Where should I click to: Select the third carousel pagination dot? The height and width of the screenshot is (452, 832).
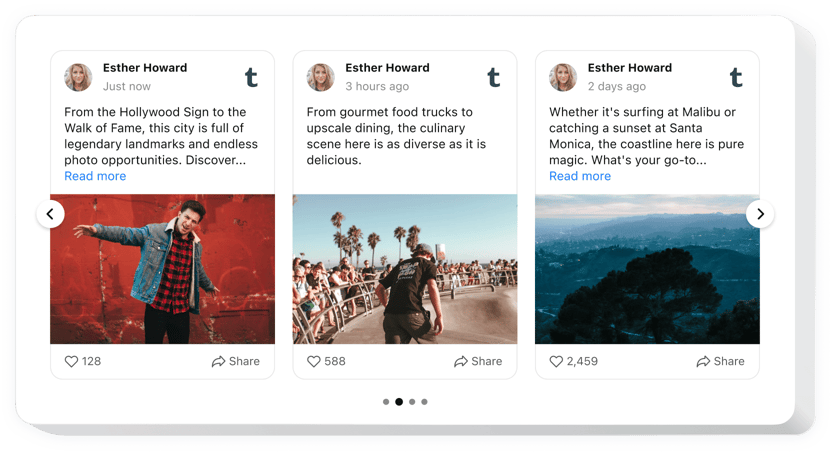(412, 402)
